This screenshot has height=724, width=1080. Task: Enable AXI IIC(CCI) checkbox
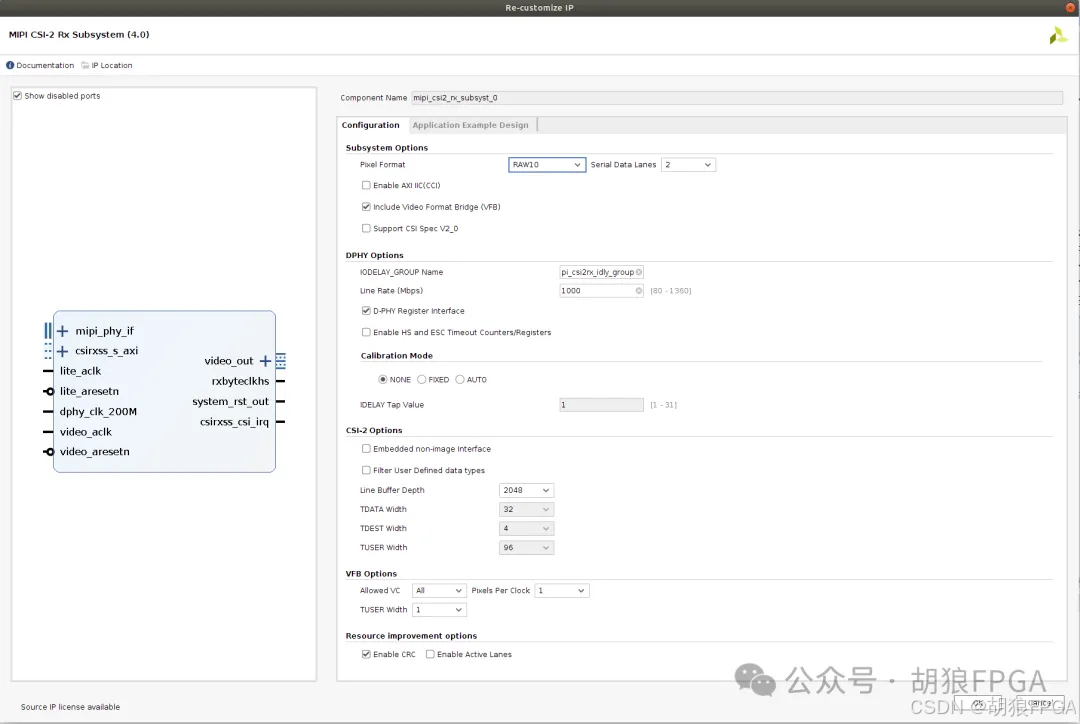coord(366,185)
